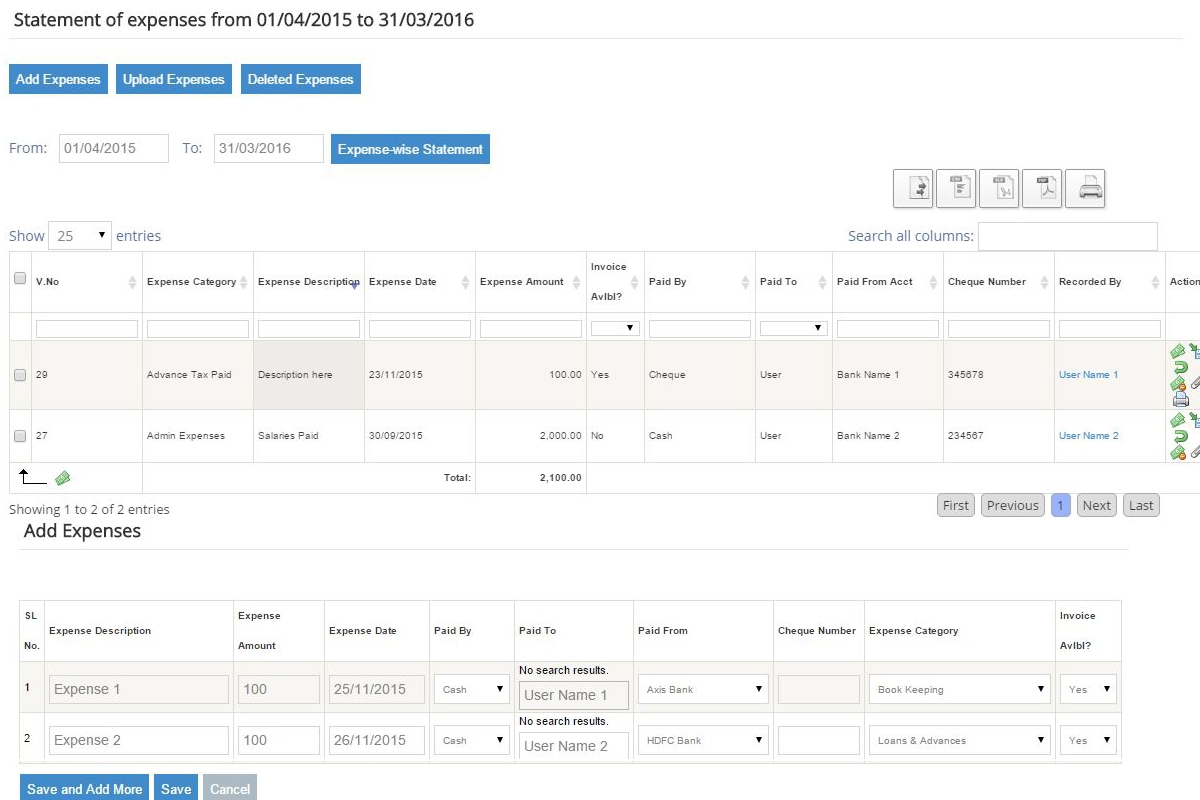Viewport: 1200px width, 800px height.
Task: Export the statement to Excel format
Action: (999, 188)
